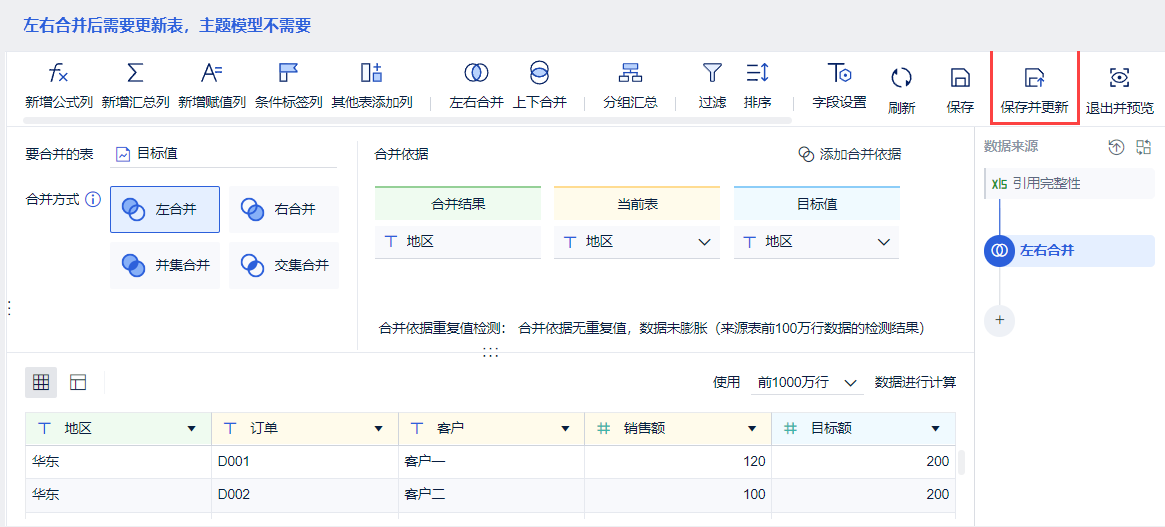1165x527 pixels.
Task: Select the 左右合并 step in data flow
Action: pos(1045,250)
